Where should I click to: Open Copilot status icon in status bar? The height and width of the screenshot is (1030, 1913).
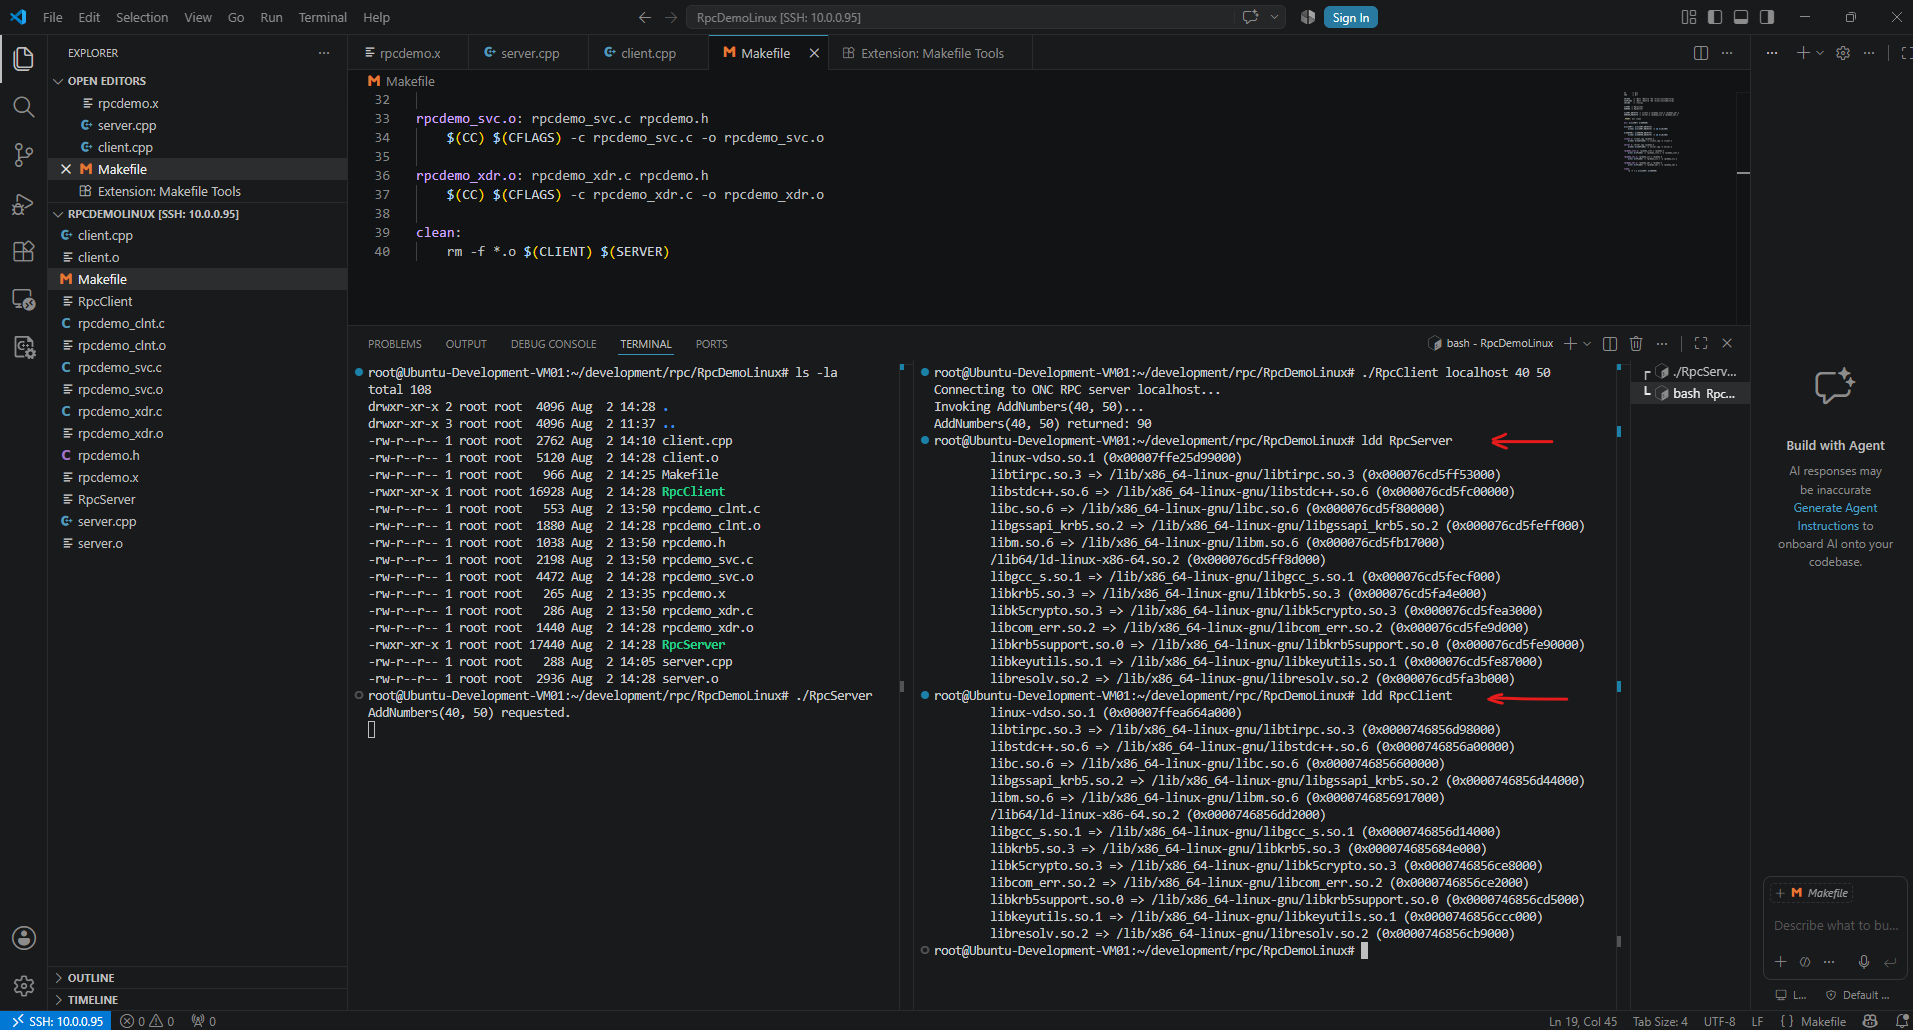pos(1870,1021)
